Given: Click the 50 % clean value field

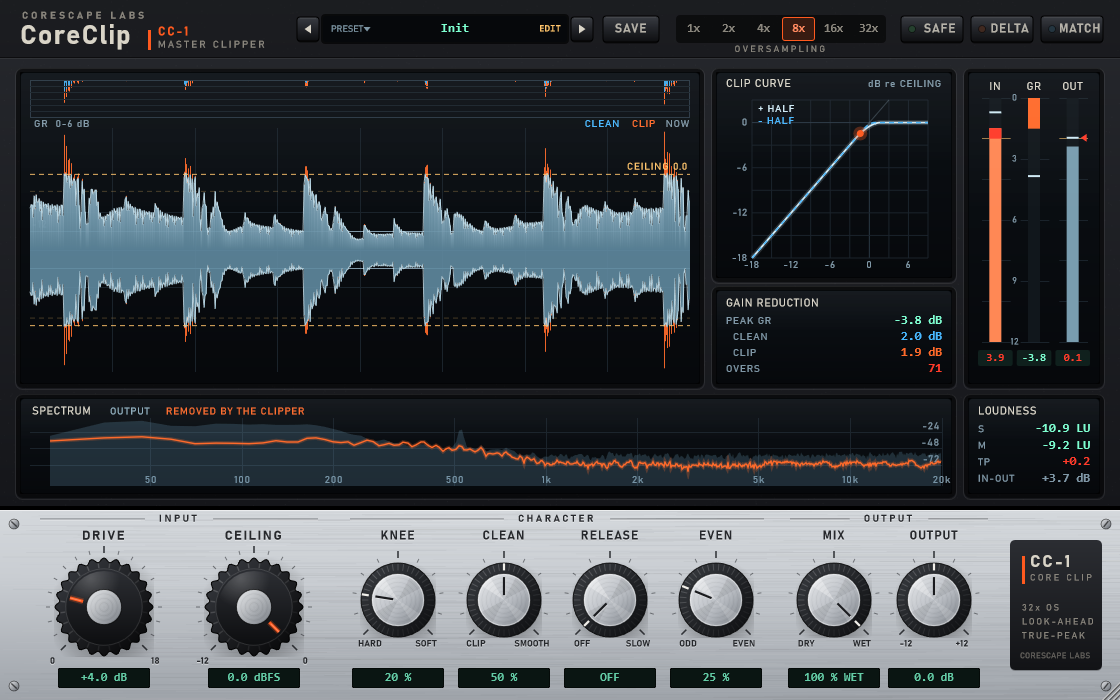Looking at the screenshot, I should [x=504, y=677].
